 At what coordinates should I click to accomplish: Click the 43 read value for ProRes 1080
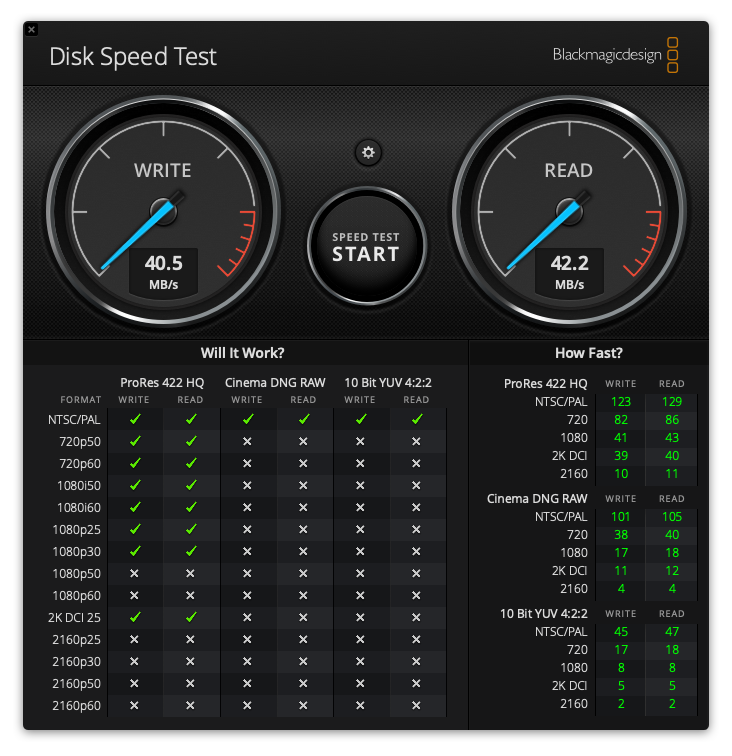click(672, 437)
